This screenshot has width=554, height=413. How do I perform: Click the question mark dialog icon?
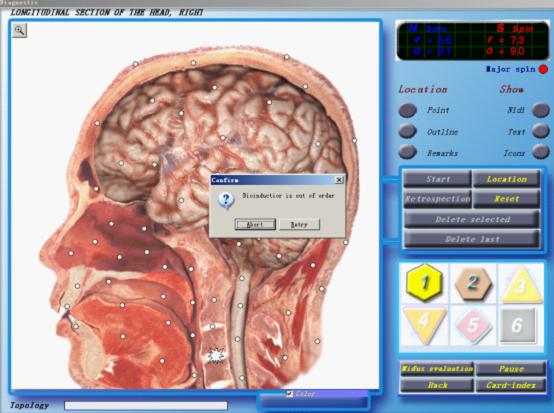pos(226,200)
